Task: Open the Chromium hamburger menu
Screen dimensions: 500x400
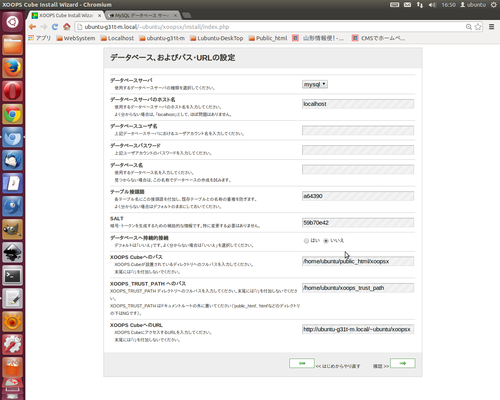Action: point(491,27)
